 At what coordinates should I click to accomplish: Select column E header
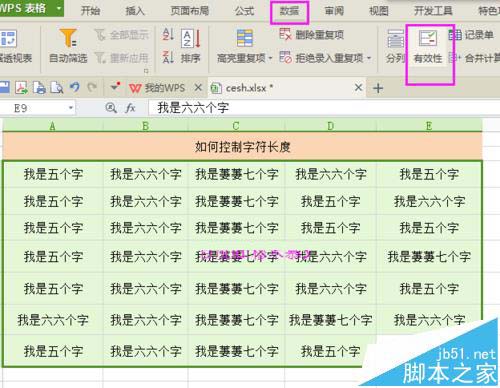tap(429, 126)
